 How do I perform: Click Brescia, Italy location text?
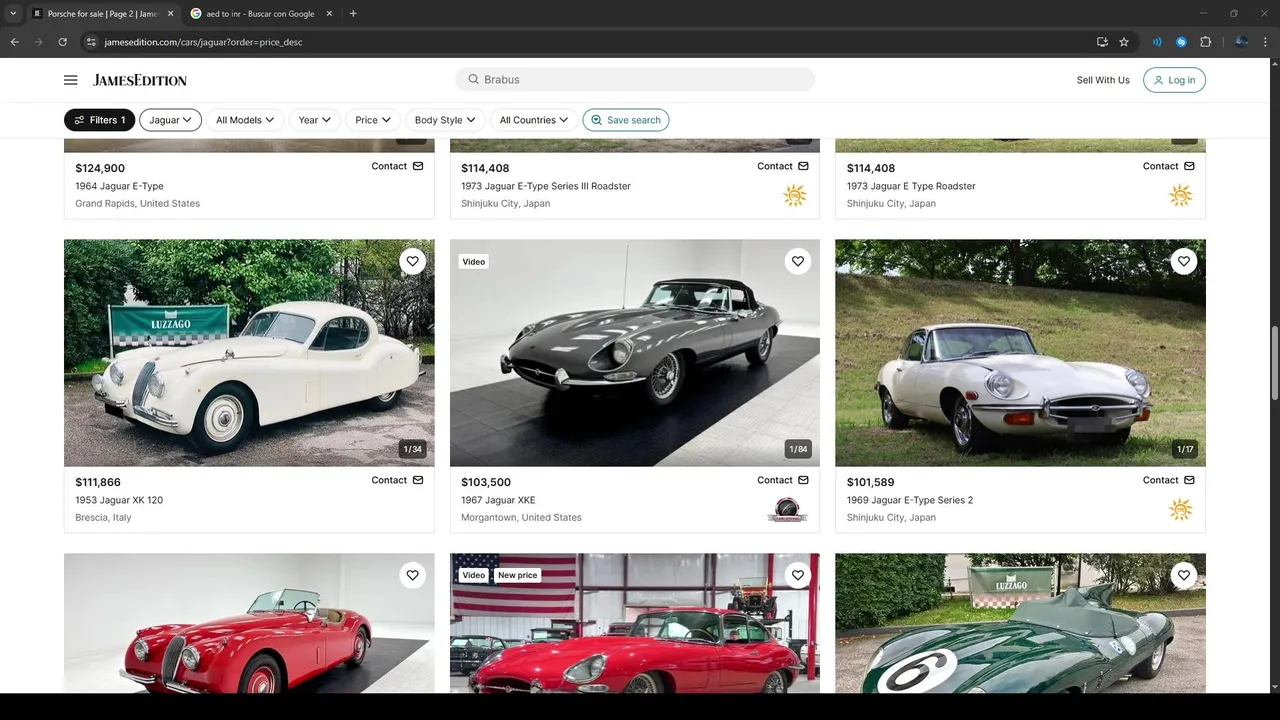[103, 518]
